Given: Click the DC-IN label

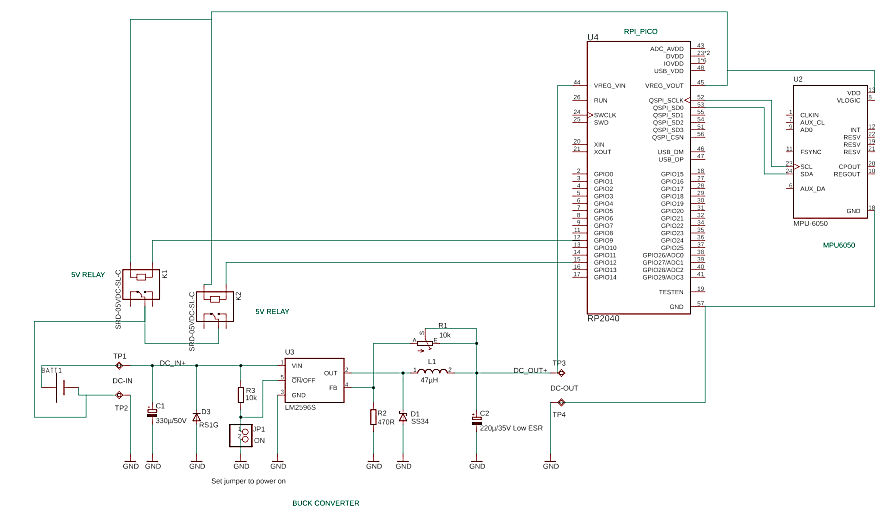Looking at the screenshot, I should [x=122, y=380].
